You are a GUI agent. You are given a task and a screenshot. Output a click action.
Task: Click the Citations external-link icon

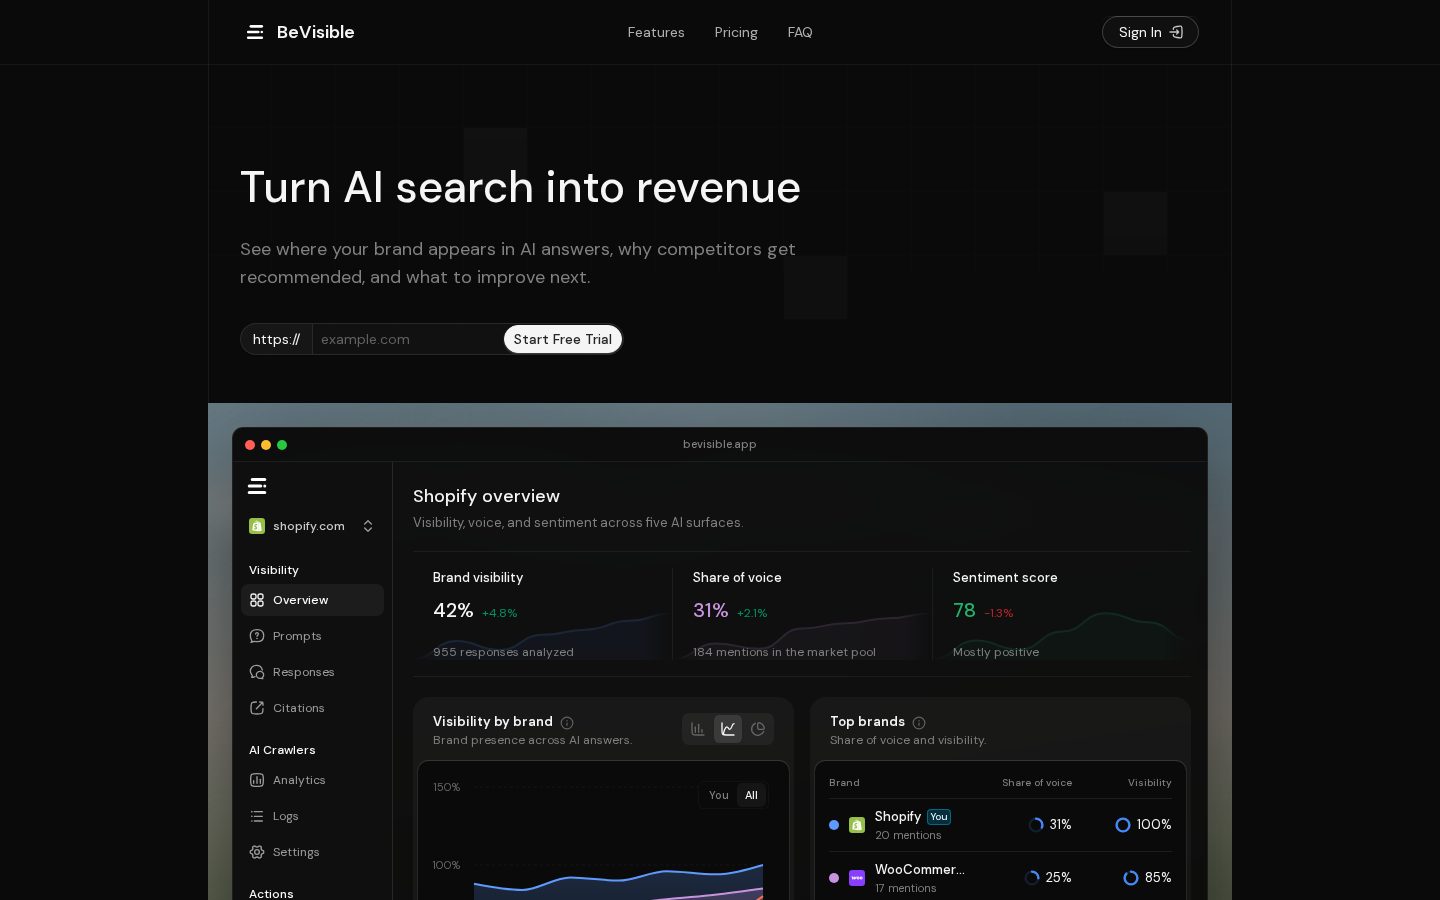pos(257,708)
